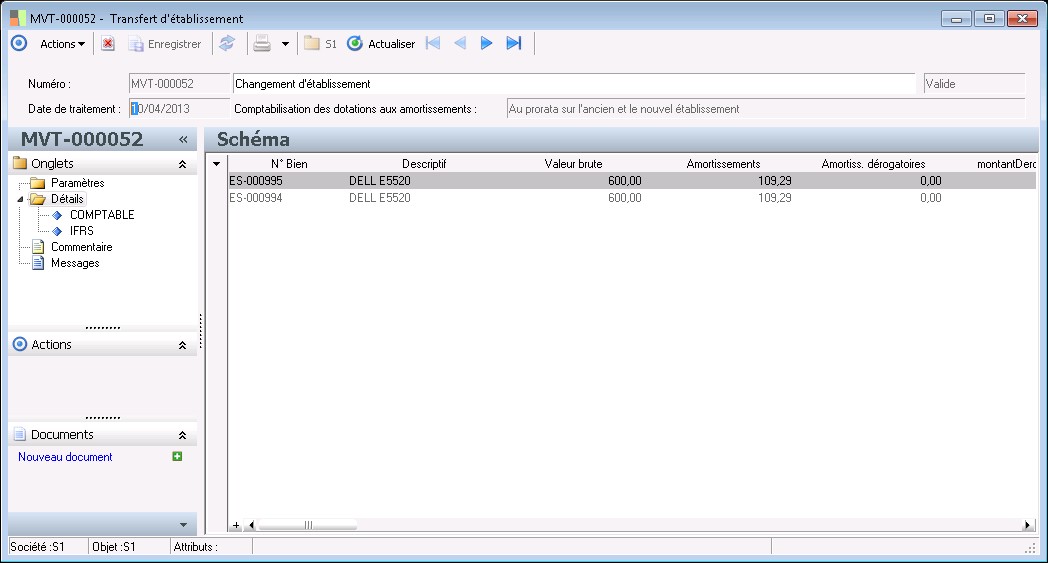Open the Paramètres folder
Image resolution: width=1048 pixels, height=563 pixels.
point(77,183)
